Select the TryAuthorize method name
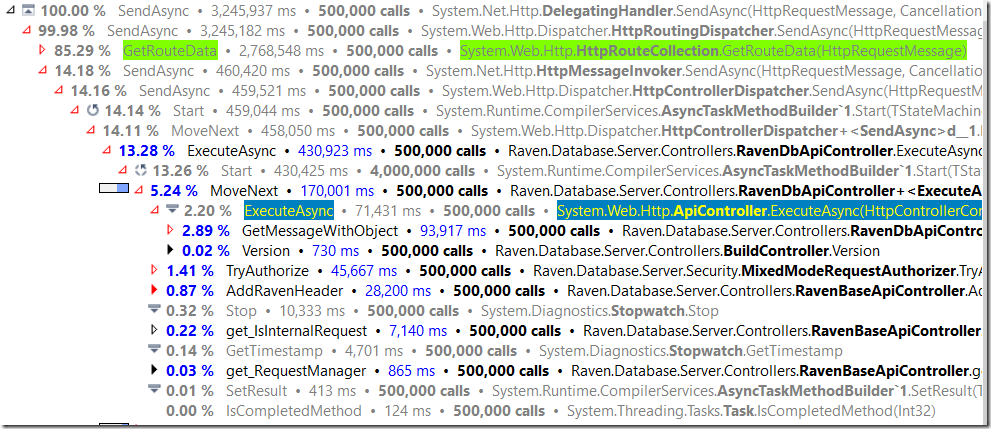The height and width of the screenshot is (429, 991). point(267,270)
